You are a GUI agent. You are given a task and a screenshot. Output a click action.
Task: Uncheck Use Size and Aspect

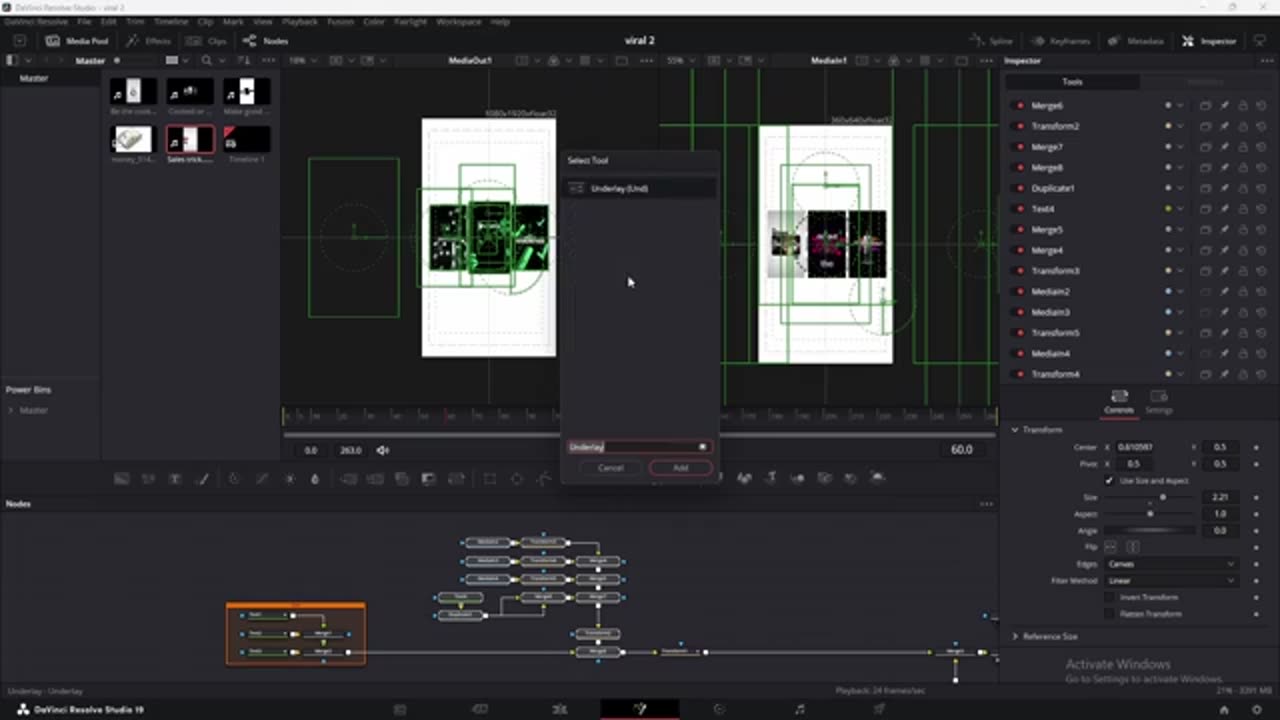(x=1109, y=481)
